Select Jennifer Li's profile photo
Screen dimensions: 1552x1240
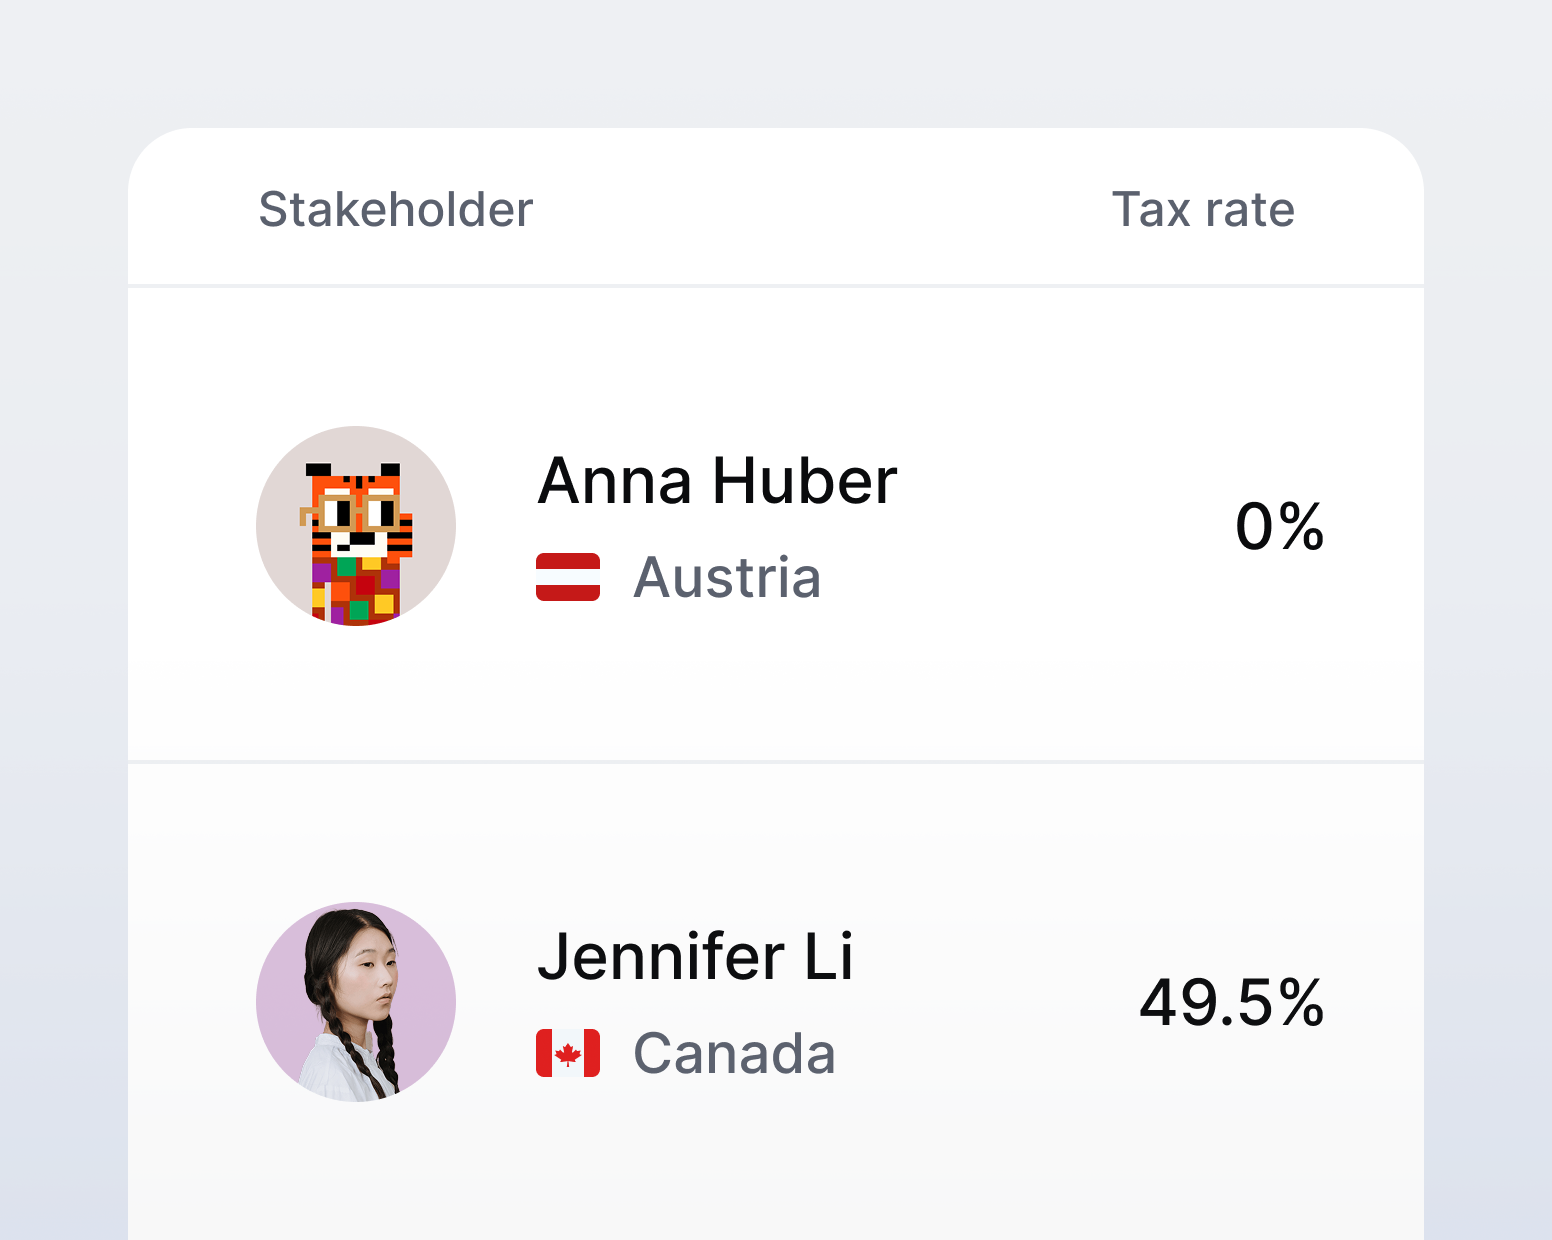pyautogui.click(x=355, y=1002)
